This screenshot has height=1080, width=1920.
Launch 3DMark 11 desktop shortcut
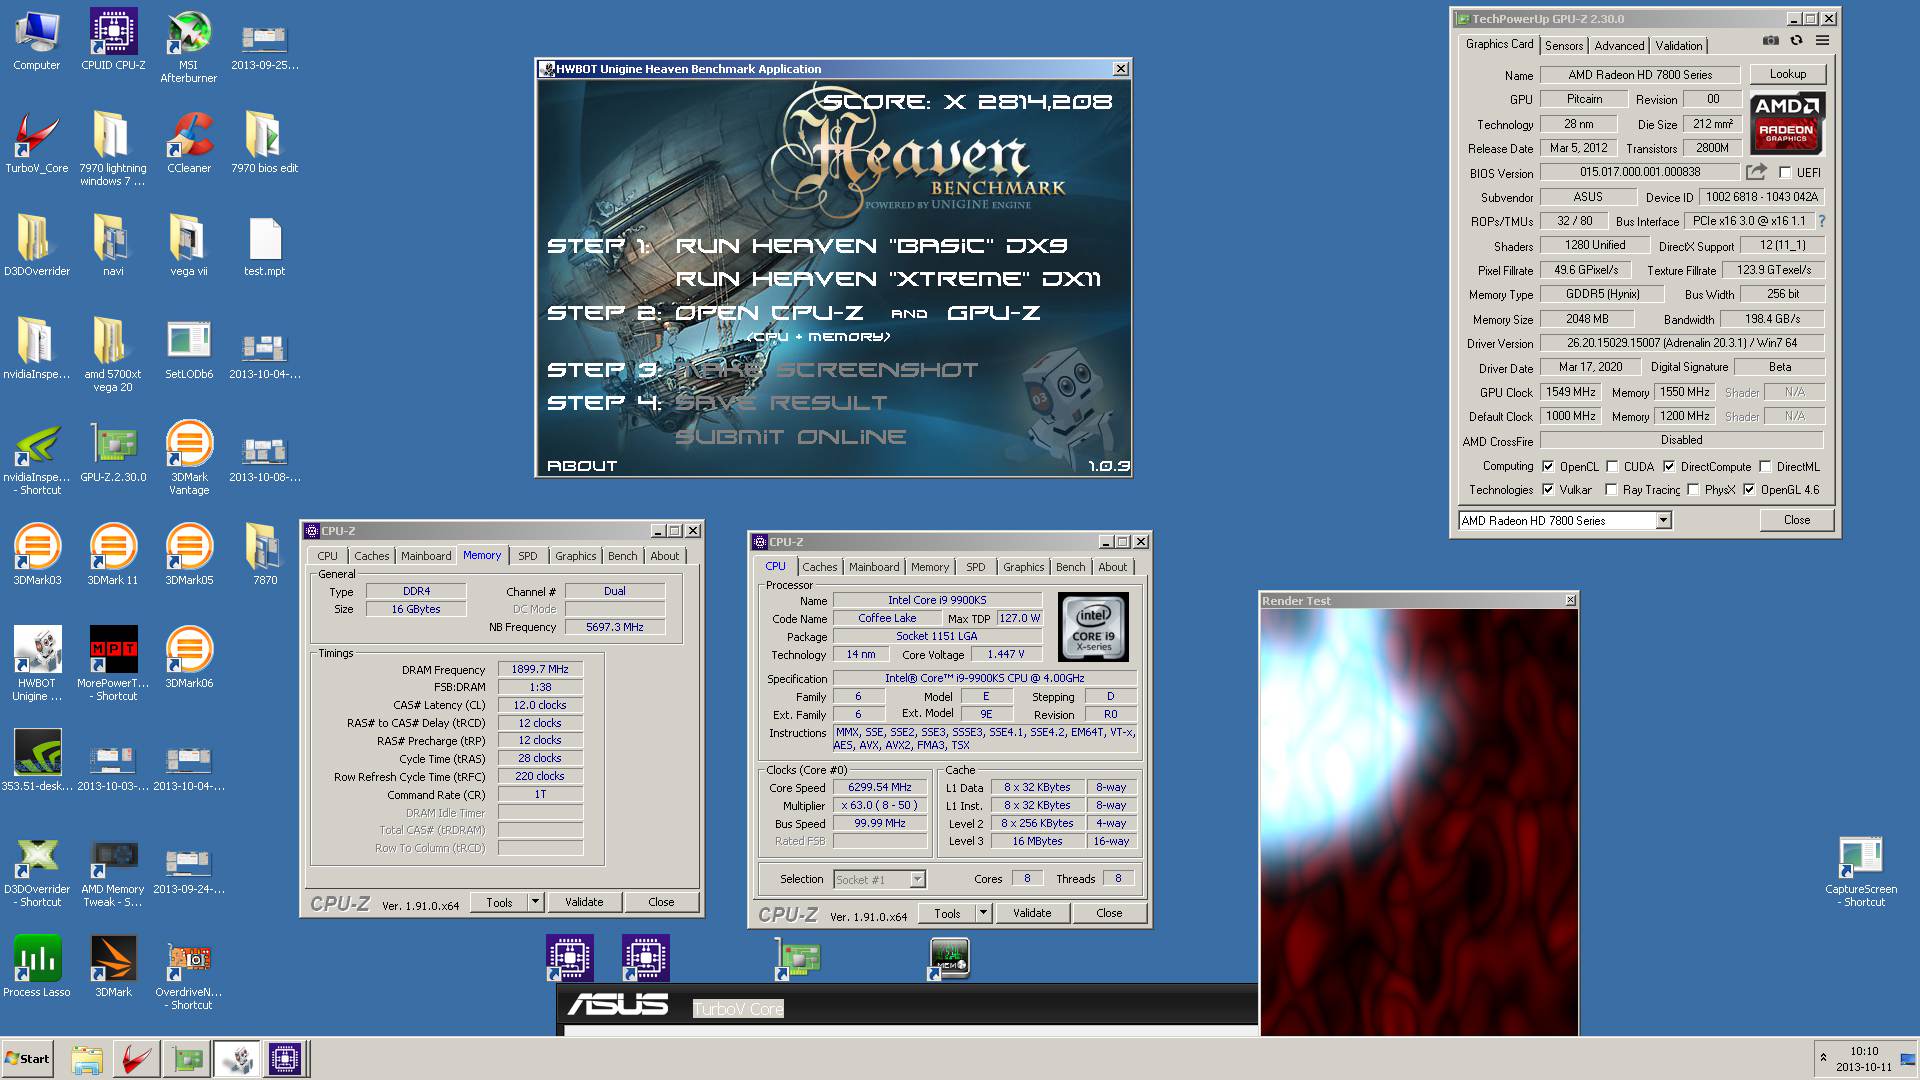point(113,555)
